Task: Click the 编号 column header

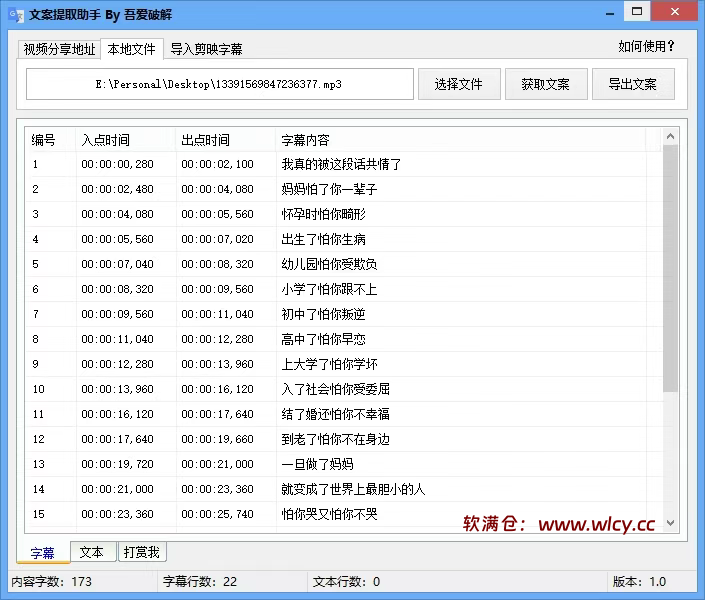Action: 50,140
